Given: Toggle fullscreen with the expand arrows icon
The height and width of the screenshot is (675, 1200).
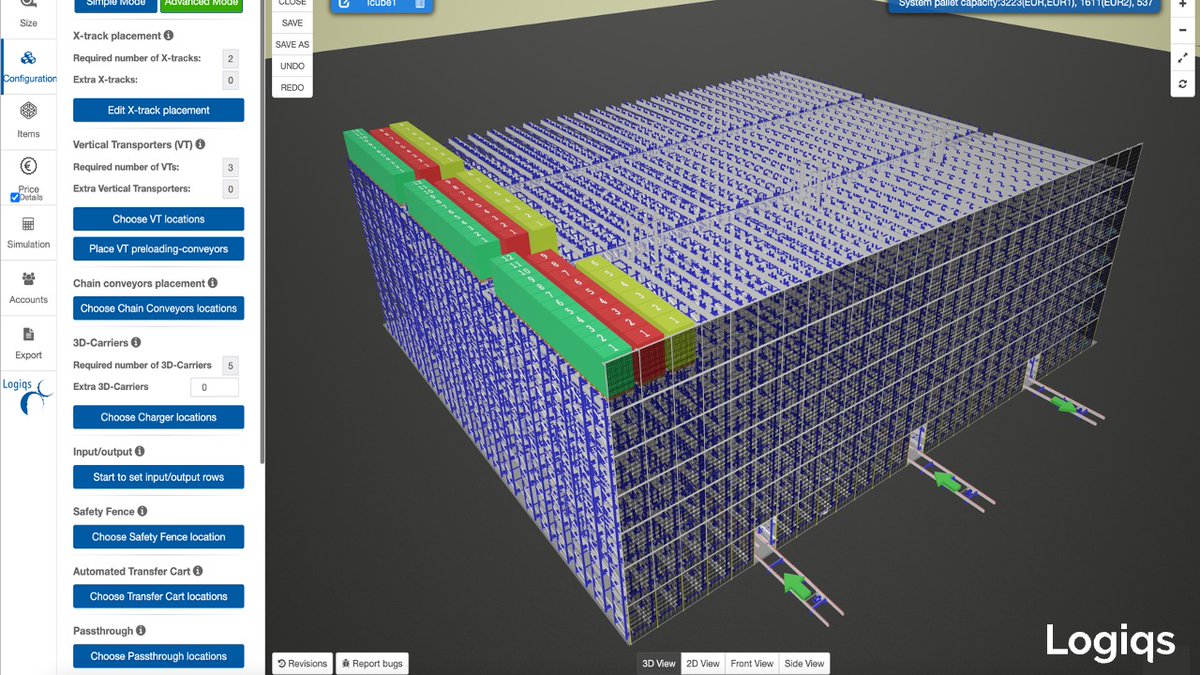Looking at the screenshot, I should pos(1183,58).
